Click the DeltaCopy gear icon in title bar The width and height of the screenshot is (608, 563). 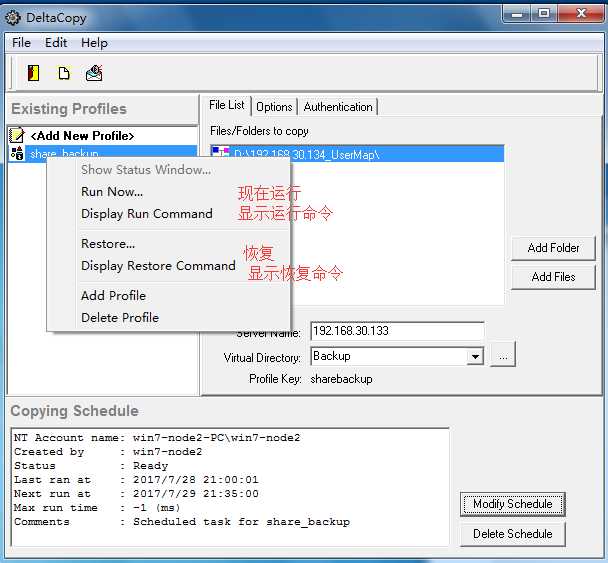(13, 18)
